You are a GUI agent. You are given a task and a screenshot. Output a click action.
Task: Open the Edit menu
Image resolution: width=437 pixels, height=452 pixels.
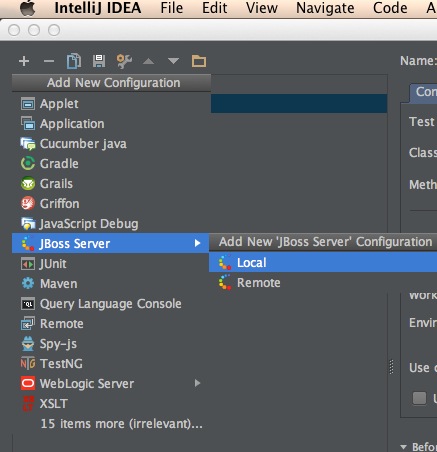214,8
